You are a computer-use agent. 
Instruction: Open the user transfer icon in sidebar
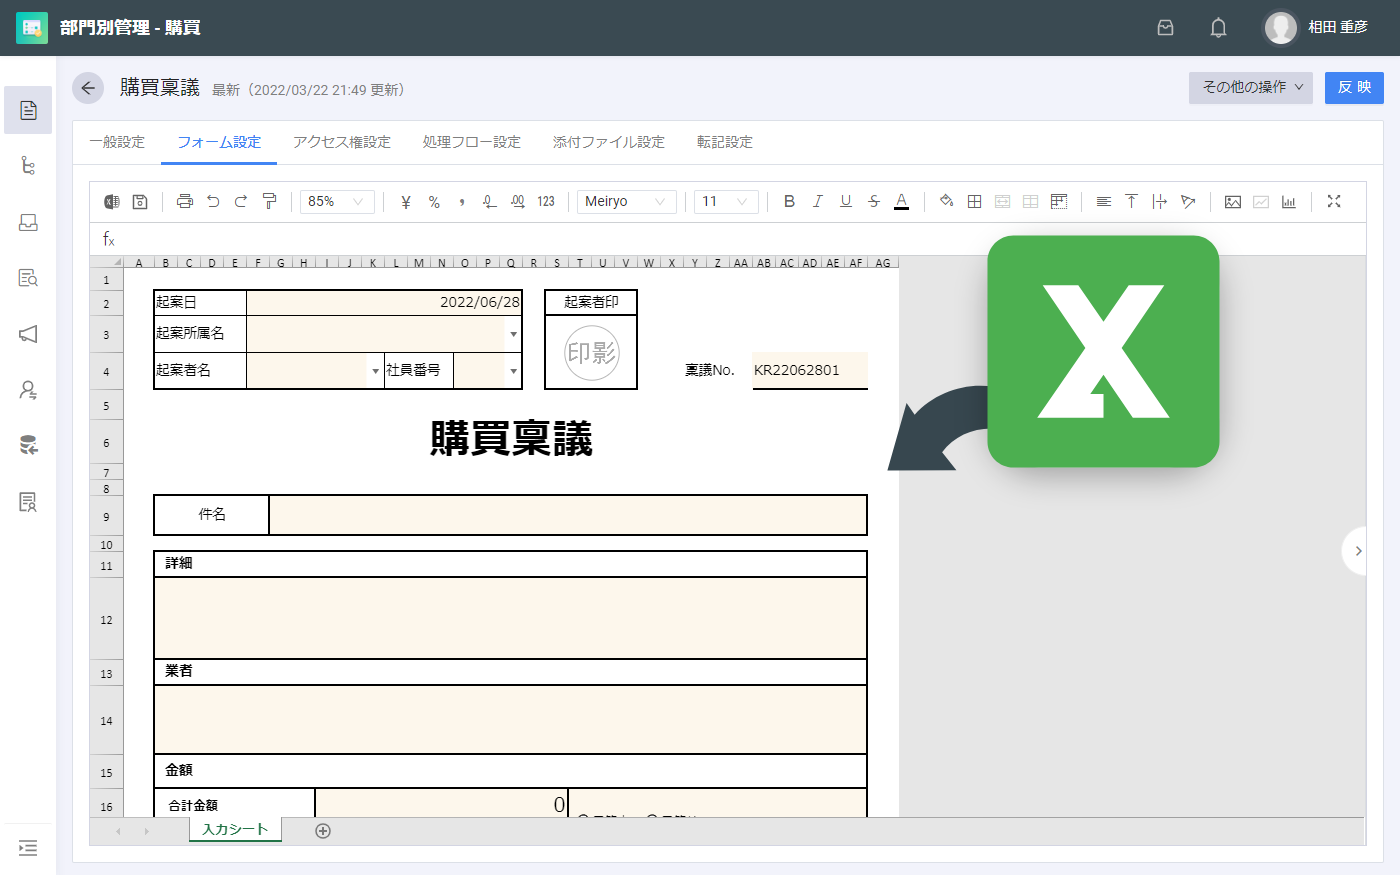[28, 390]
